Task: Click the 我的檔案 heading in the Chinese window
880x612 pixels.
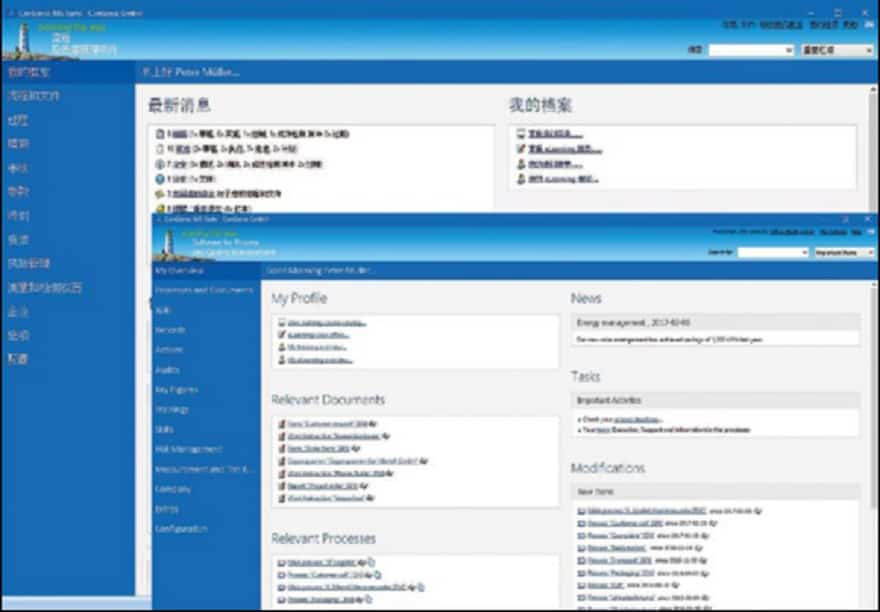Action: (540, 105)
